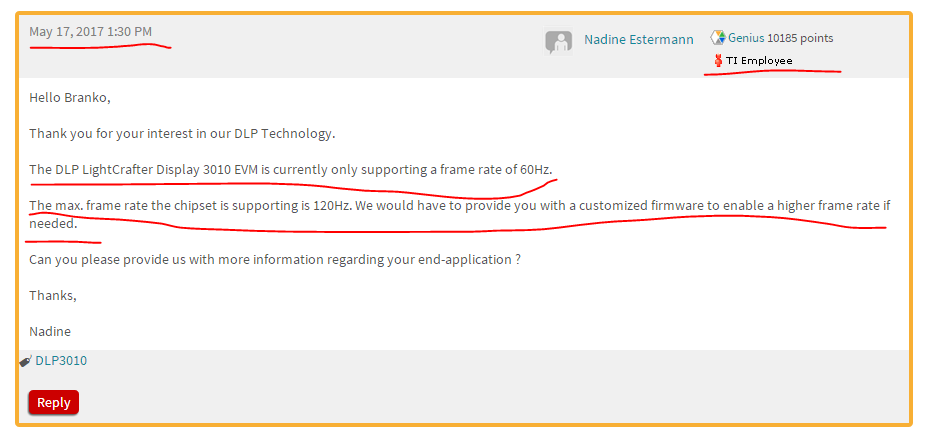Click the tag icon beside DLP3010

coord(26,361)
